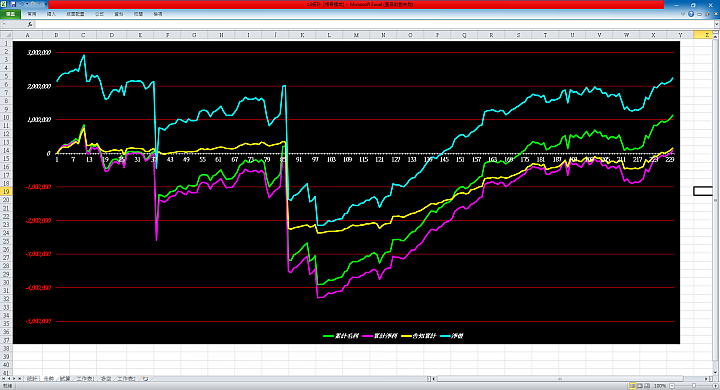
Task: Click the workbook window restore icon
Action: pyautogui.click(x=707, y=14)
